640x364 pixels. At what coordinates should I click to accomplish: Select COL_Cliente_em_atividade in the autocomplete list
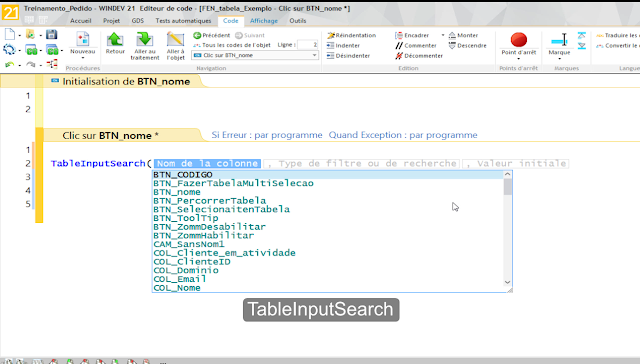point(329,253)
